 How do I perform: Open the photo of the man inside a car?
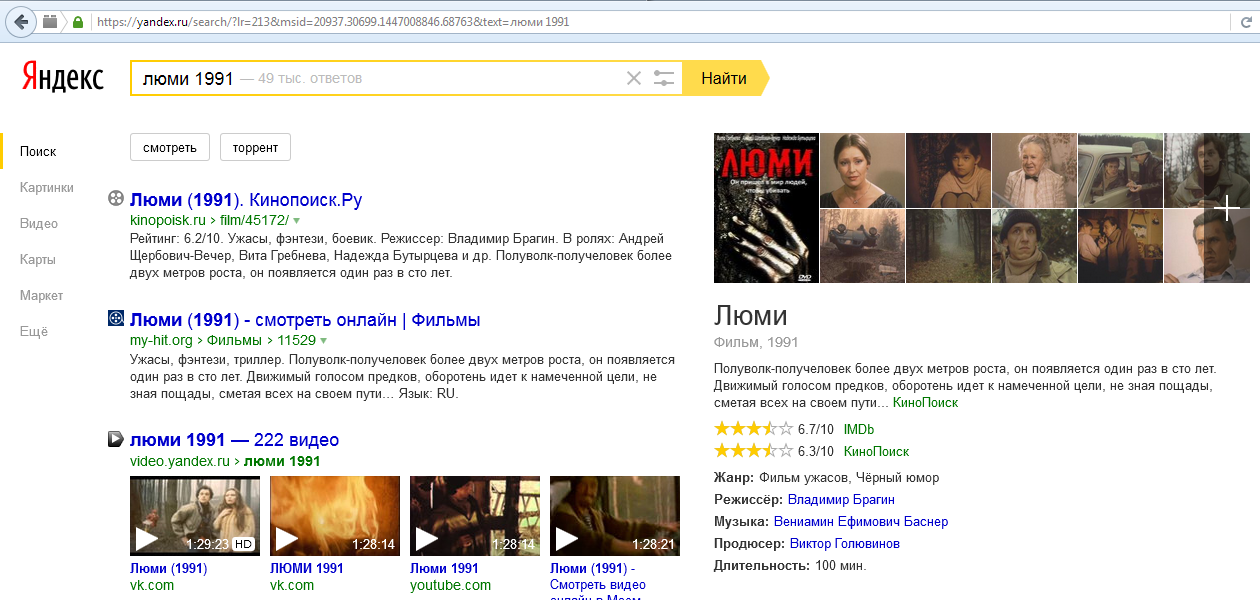[x=1120, y=170]
